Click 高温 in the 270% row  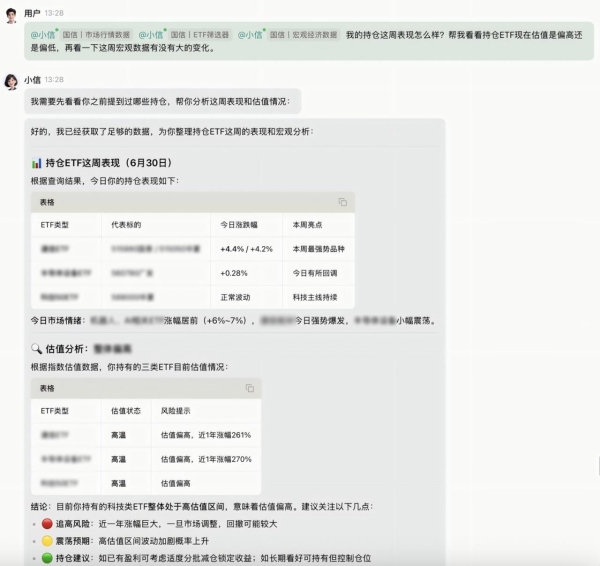coord(118,459)
